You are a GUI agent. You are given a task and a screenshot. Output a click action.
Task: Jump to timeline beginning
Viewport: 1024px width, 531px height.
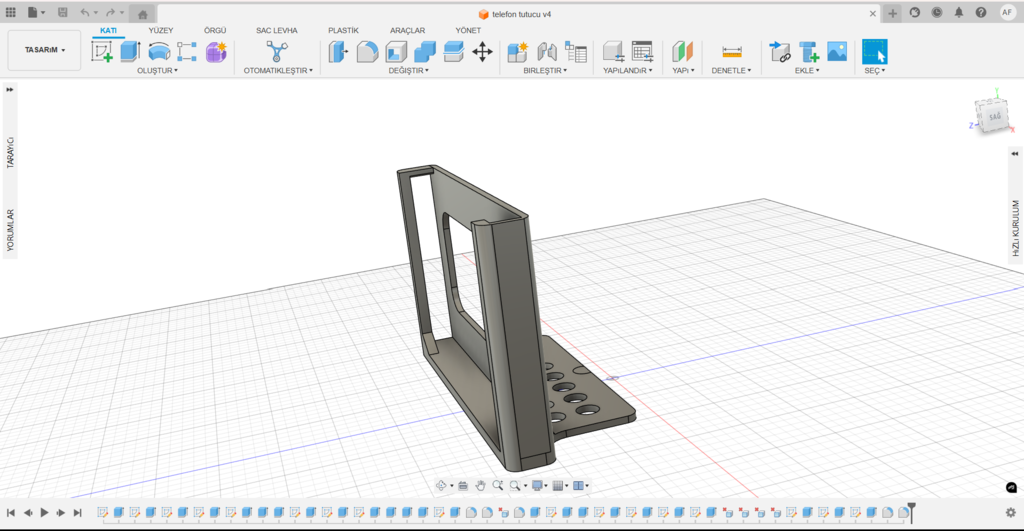10,513
